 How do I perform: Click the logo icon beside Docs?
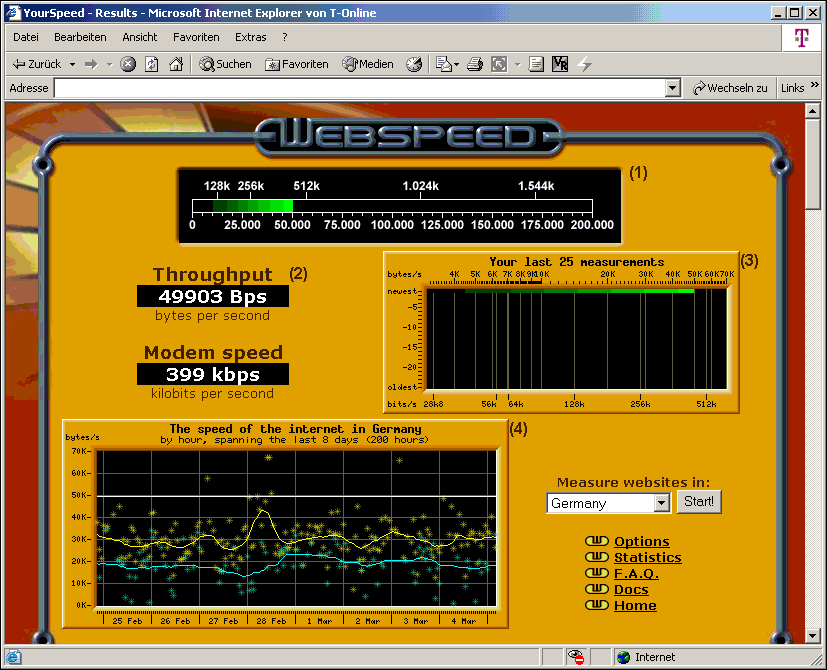click(x=597, y=589)
